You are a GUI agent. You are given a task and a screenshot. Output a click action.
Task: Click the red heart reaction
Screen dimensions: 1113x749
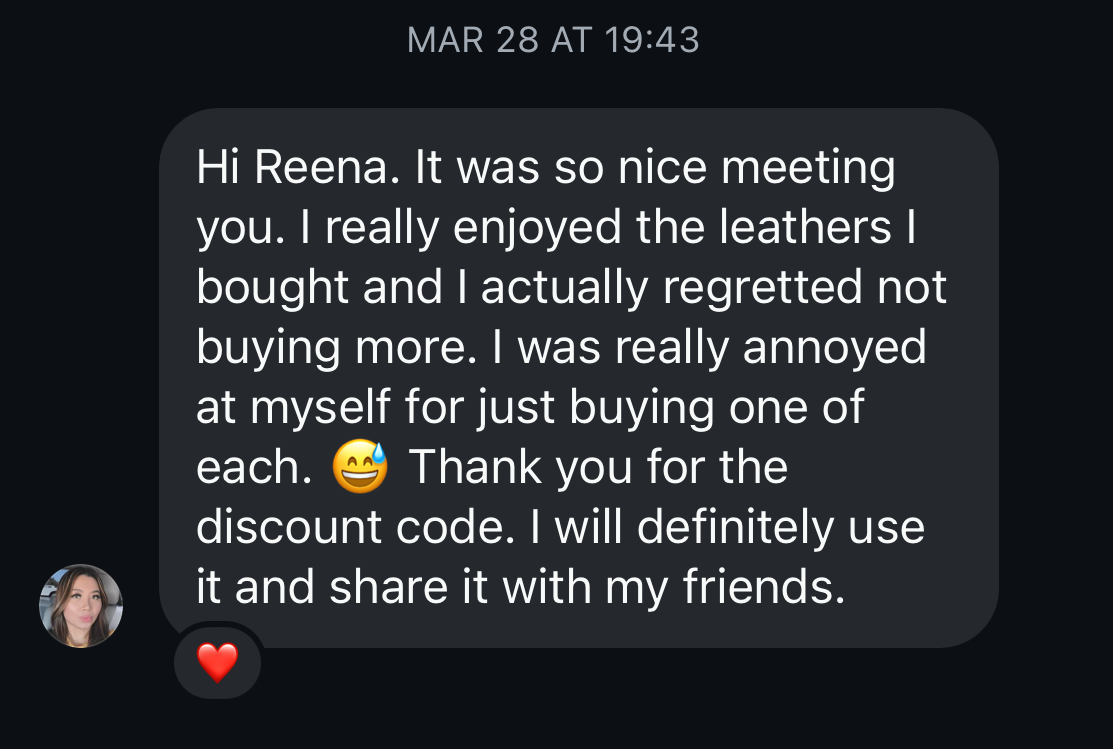point(217,662)
